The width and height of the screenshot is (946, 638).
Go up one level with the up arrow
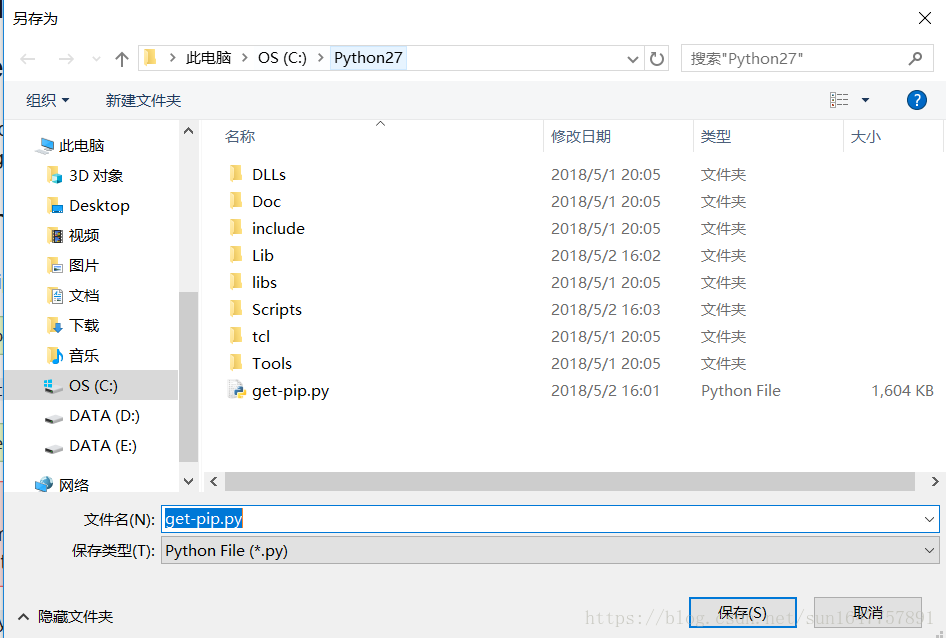[x=121, y=58]
